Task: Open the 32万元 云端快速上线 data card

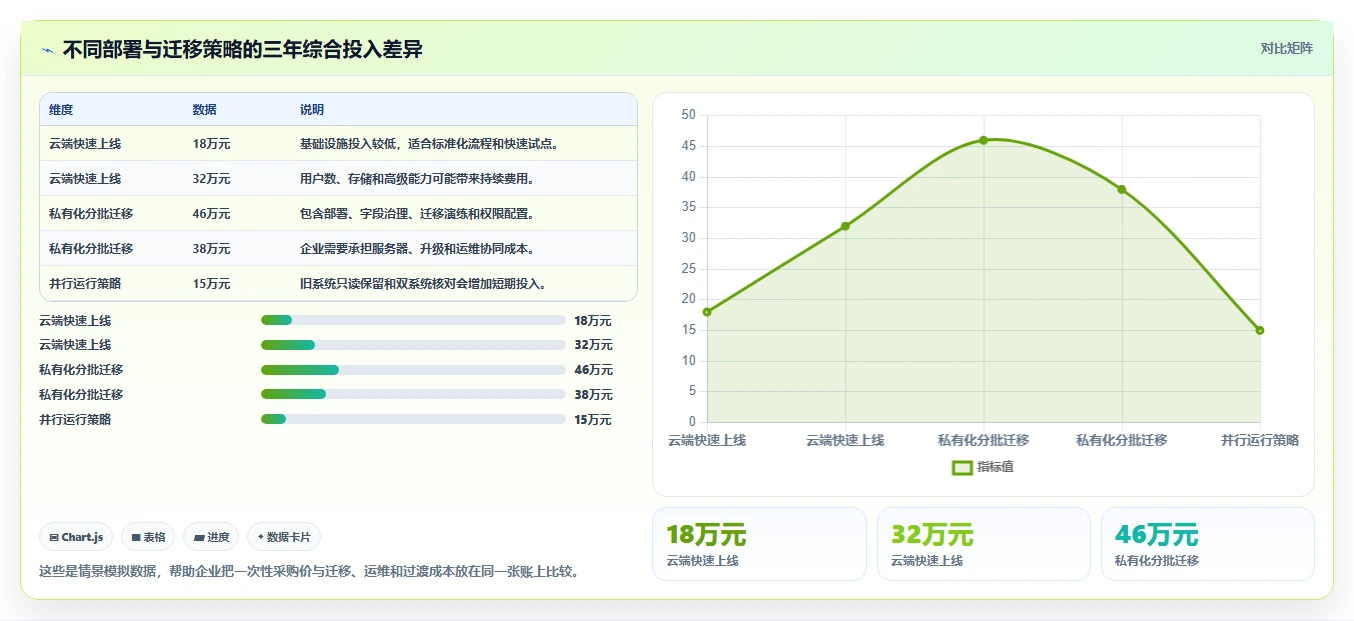Action: [984, 544]
